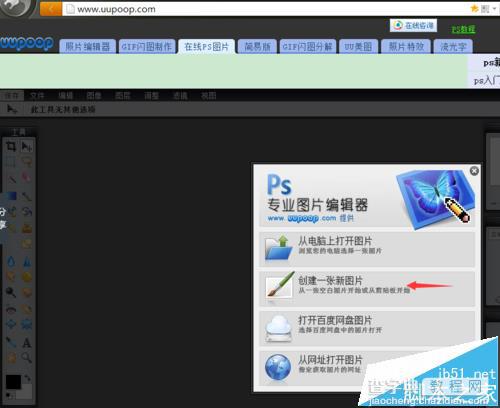The width and height of the screenshot is (500, 408).
Task: Open the 分享 side tab
Action: click(3, 218)
